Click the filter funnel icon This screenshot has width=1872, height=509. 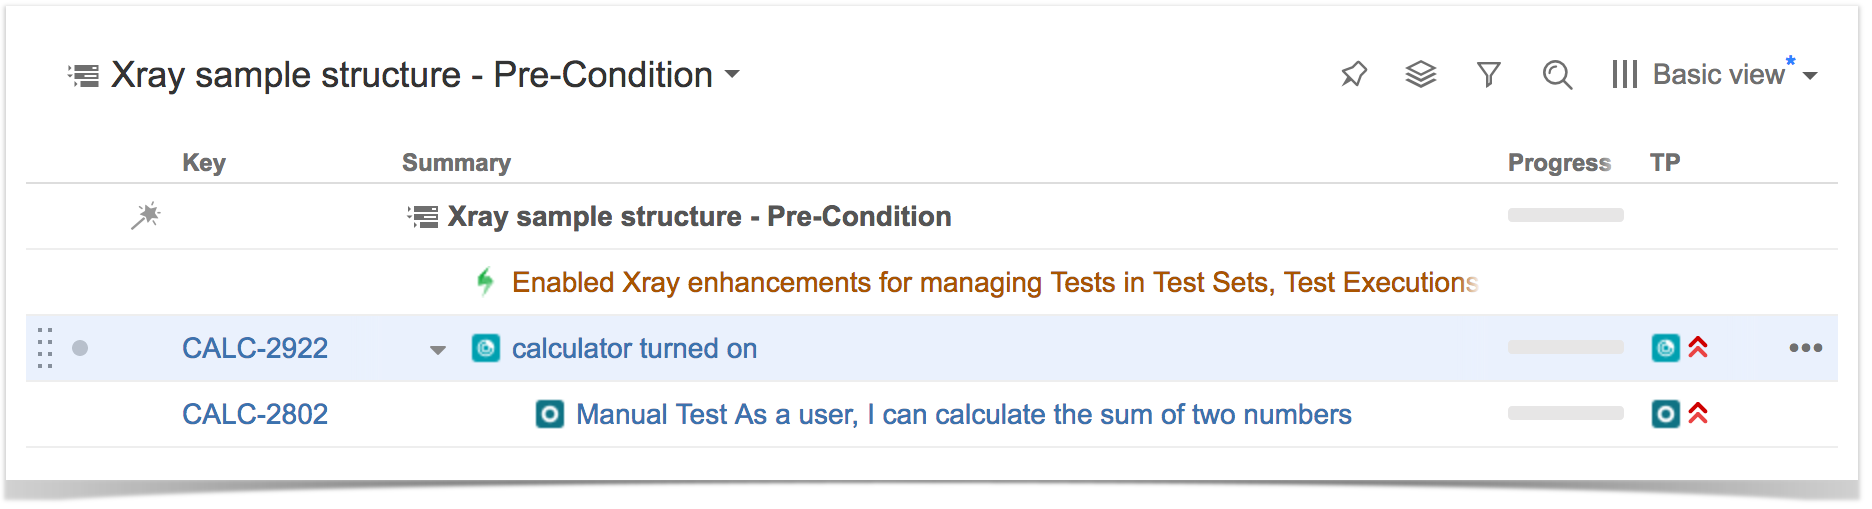click(x=1489, y=74)
